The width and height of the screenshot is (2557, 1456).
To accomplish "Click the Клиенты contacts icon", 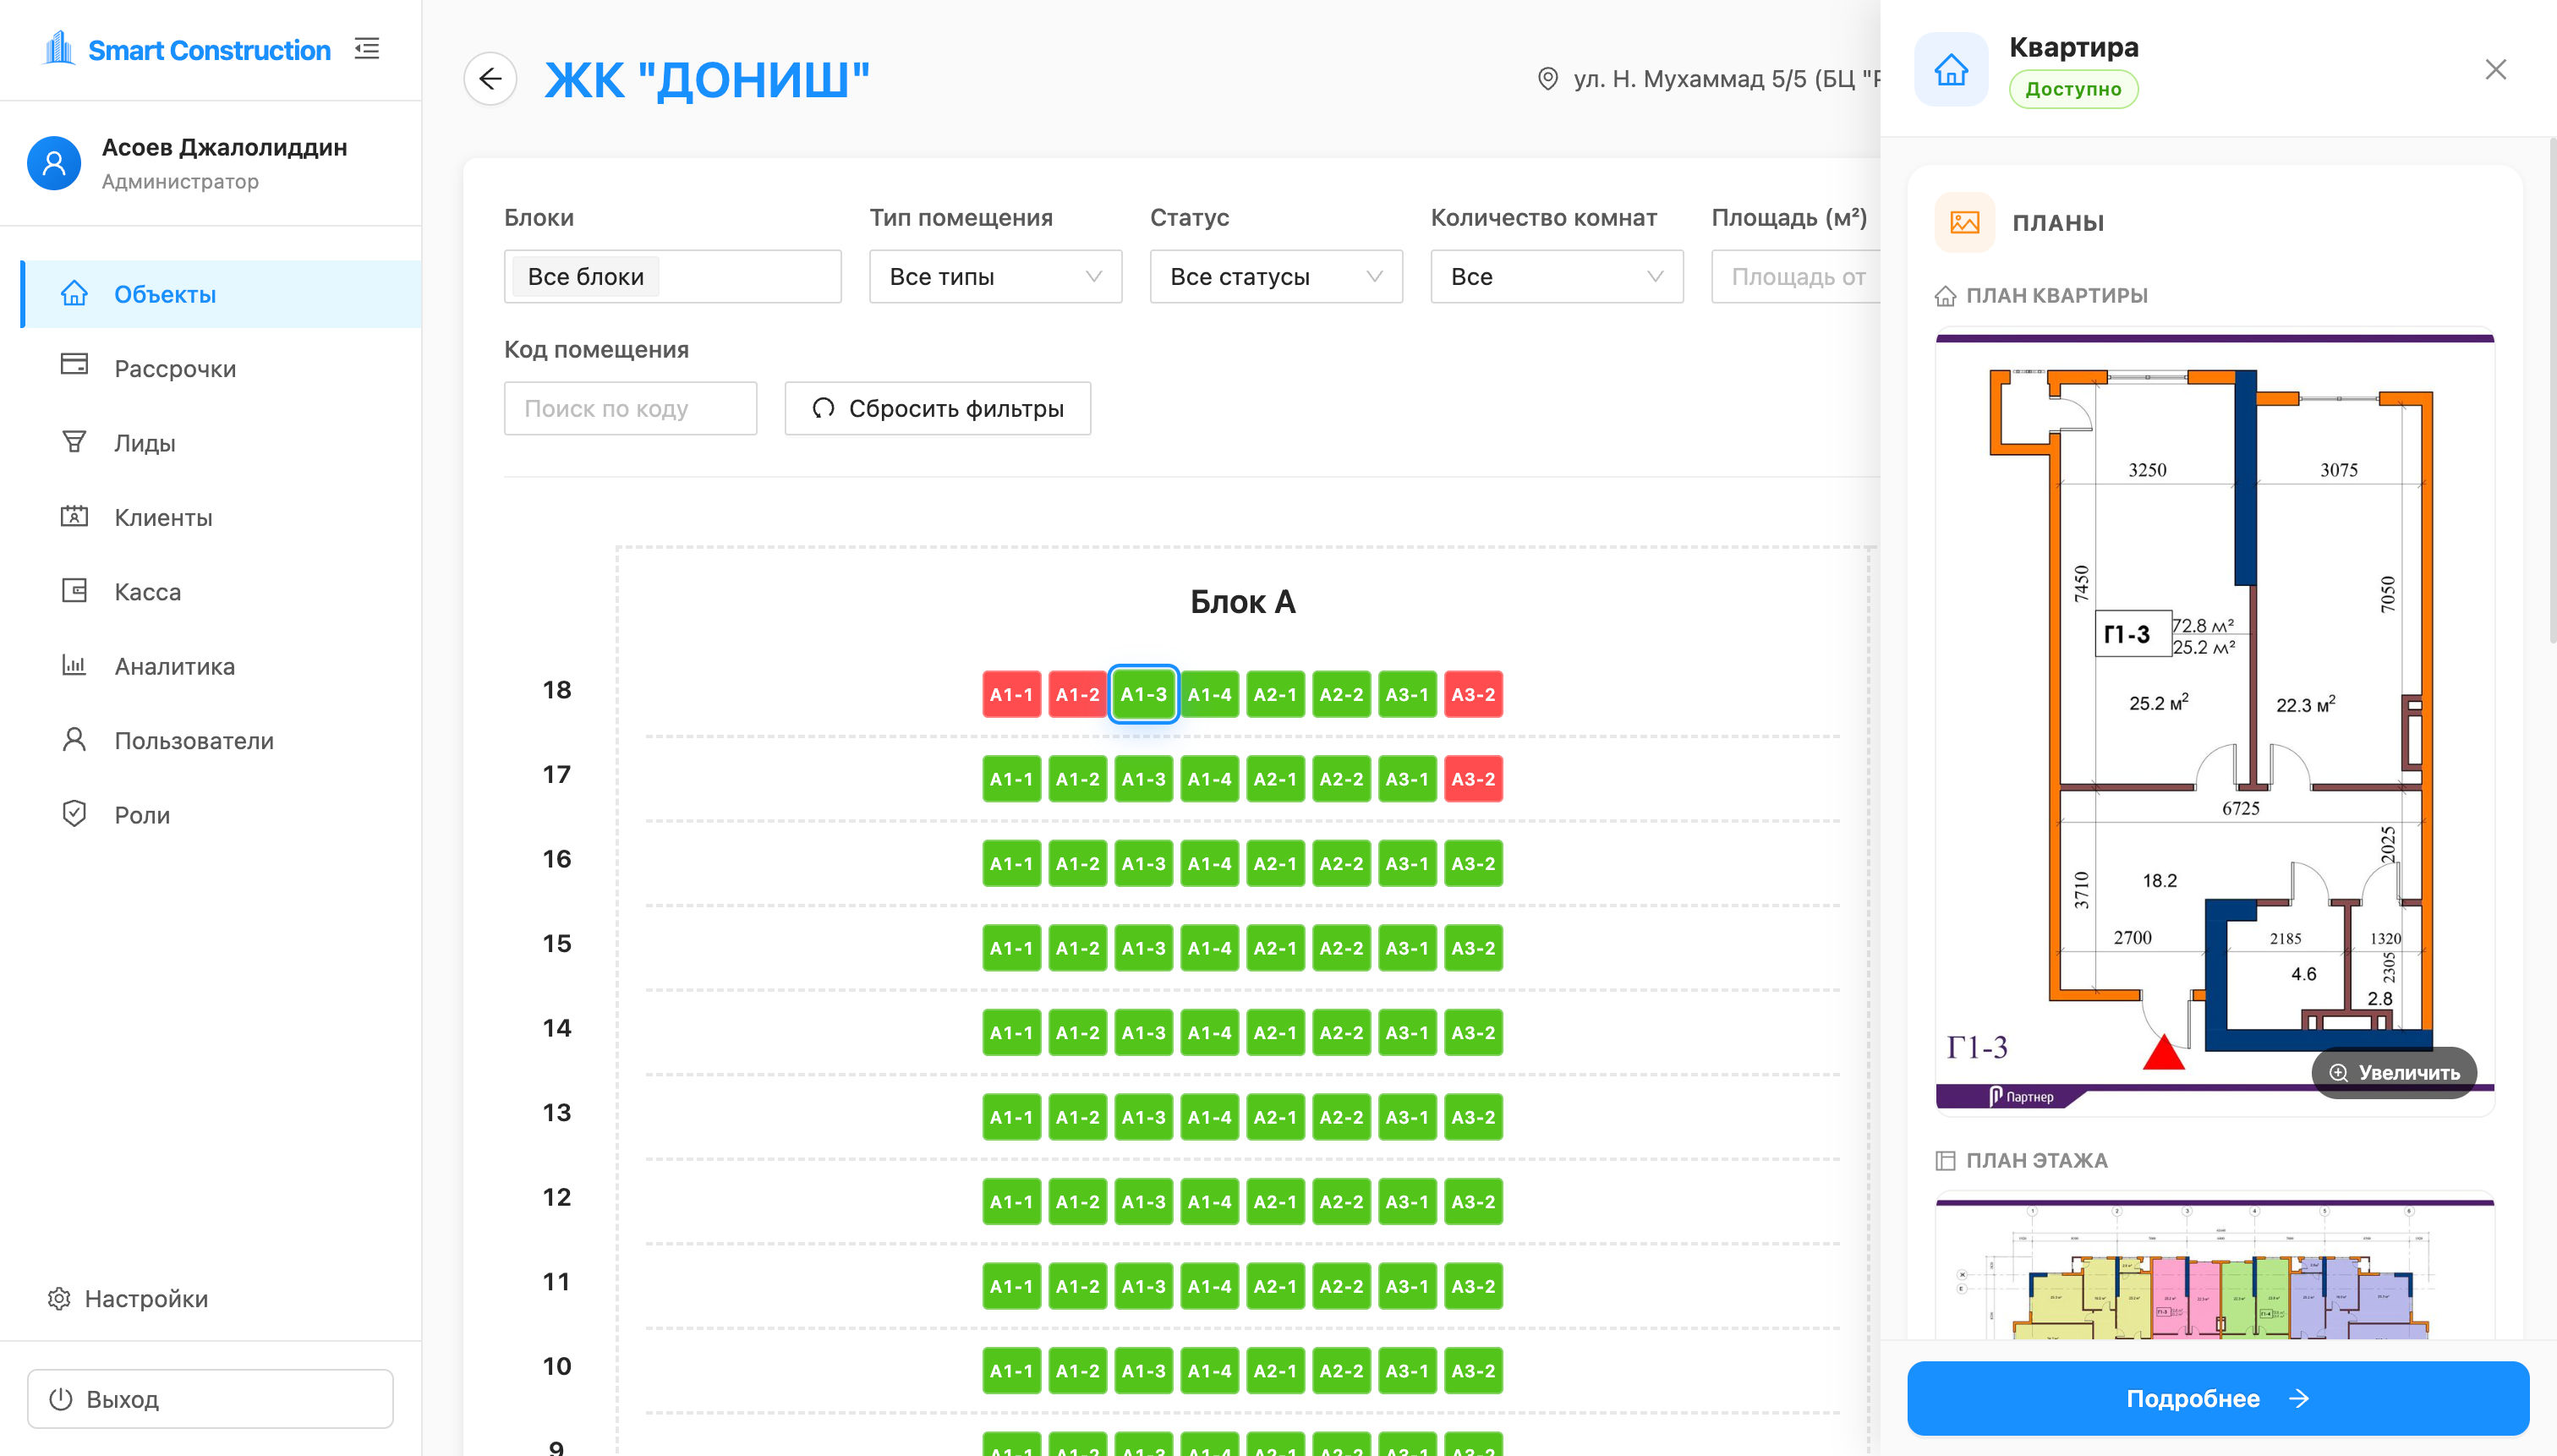I will (x=74, y=516).
